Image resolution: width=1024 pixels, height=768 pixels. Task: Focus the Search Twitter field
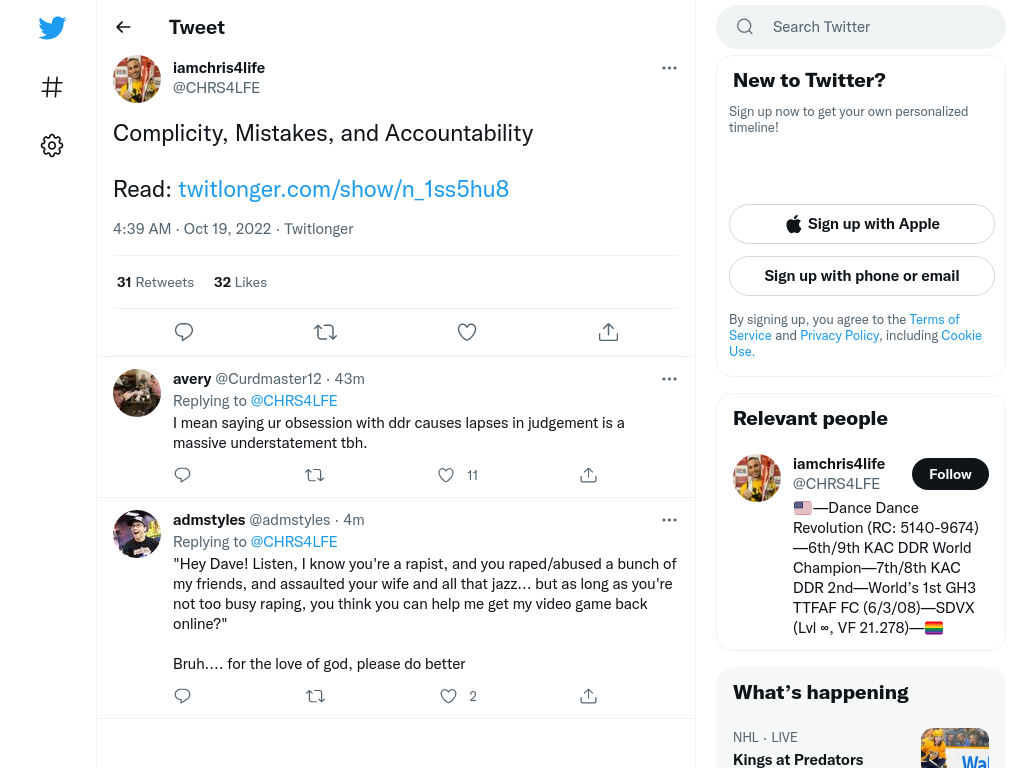point(861,27)
